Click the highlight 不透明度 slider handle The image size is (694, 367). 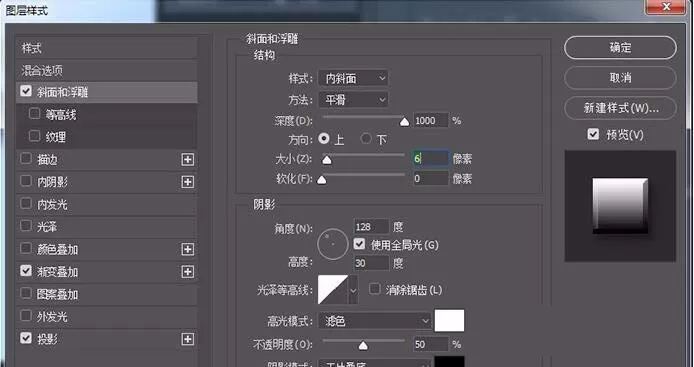(x=363, y=345)
